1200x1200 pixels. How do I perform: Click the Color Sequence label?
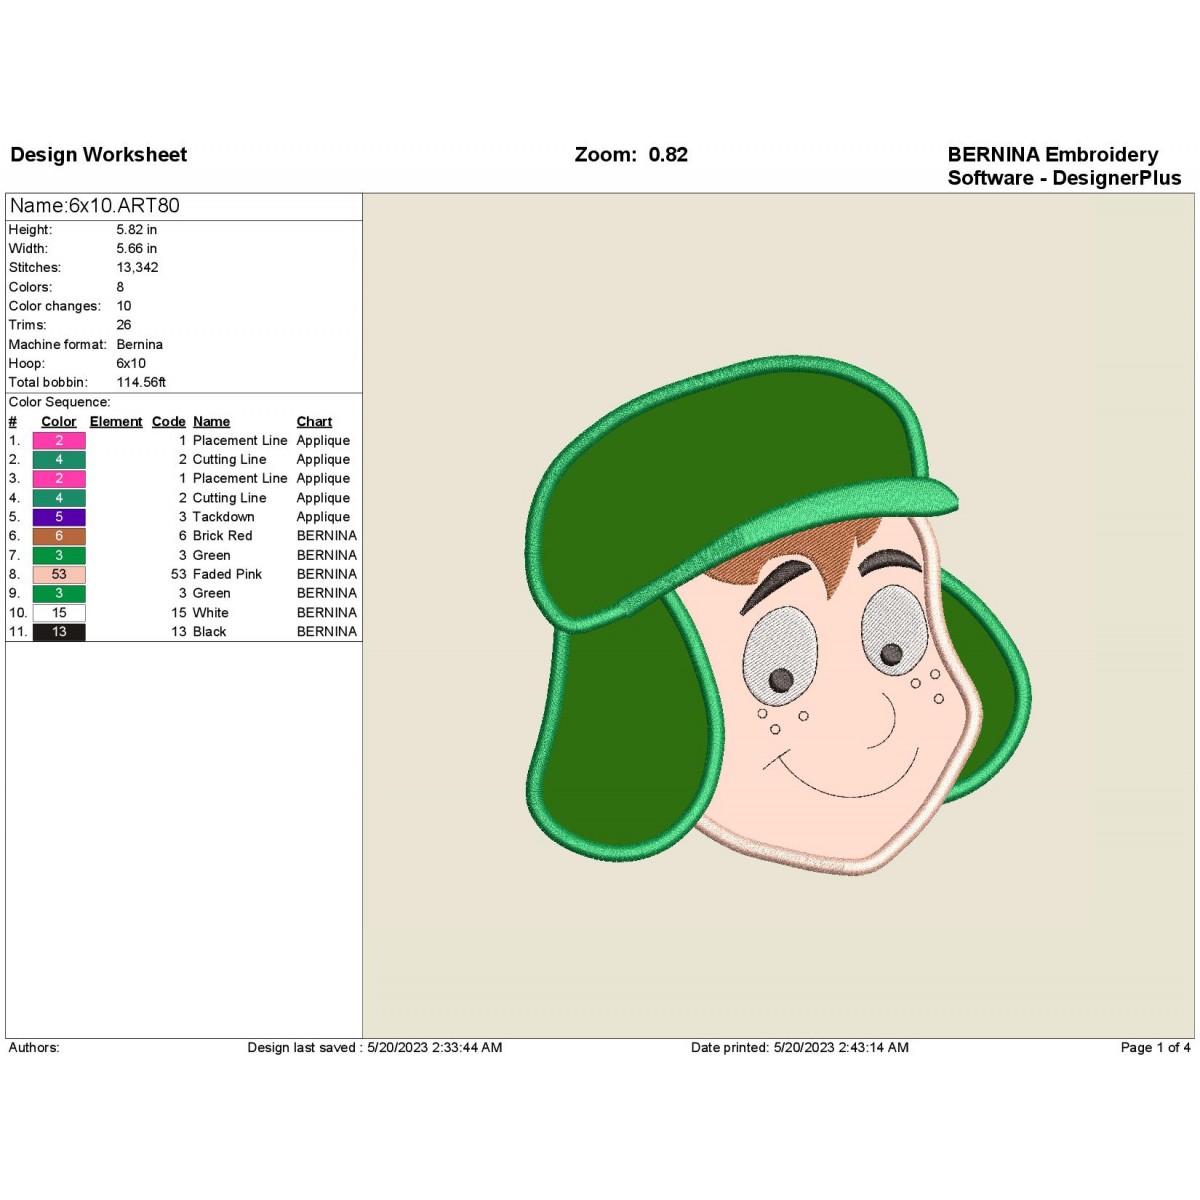60,402
